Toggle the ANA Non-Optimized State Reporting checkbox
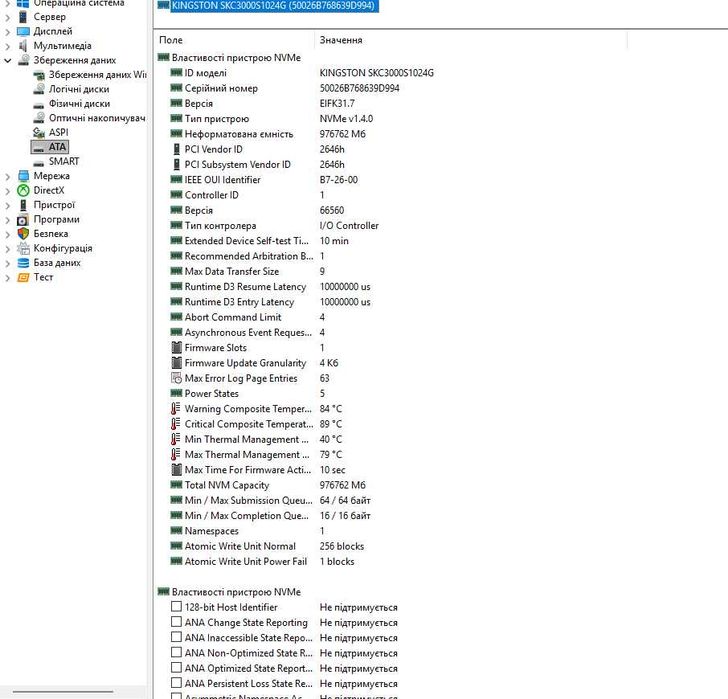728x699 pixels. pyautogui.click(x=176, y=652)
